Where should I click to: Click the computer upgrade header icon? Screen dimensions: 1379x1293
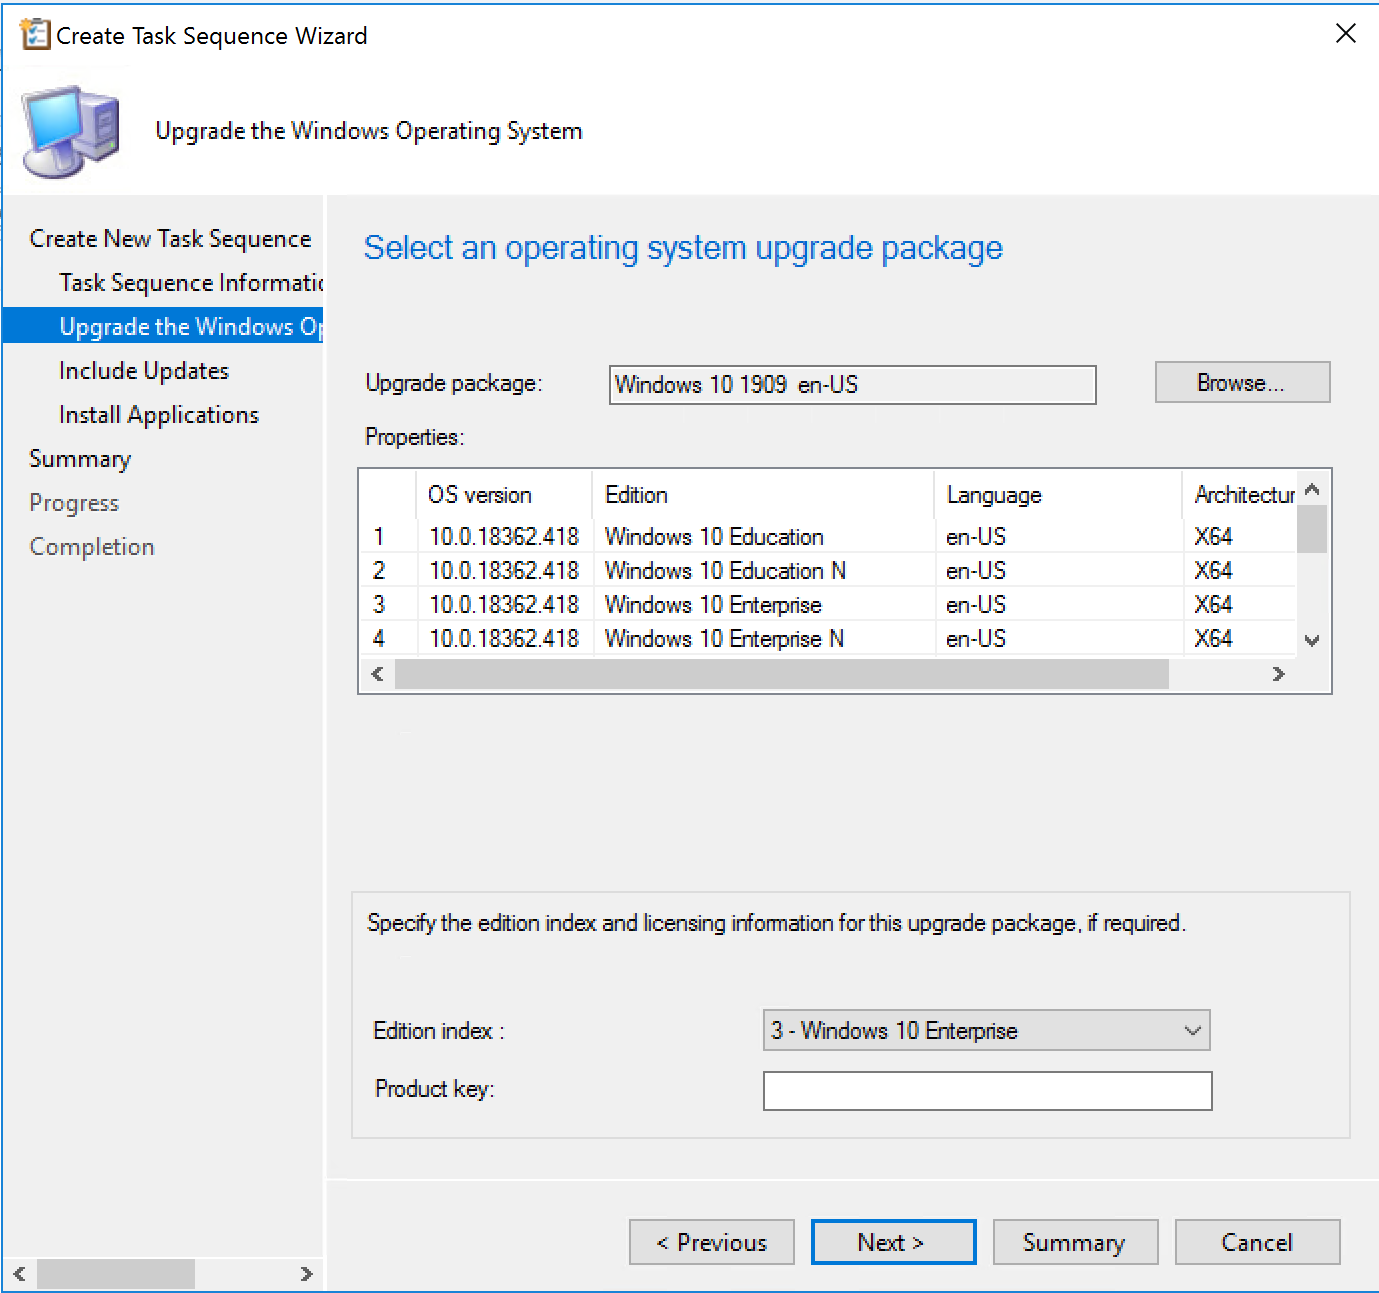click(71, 132)
